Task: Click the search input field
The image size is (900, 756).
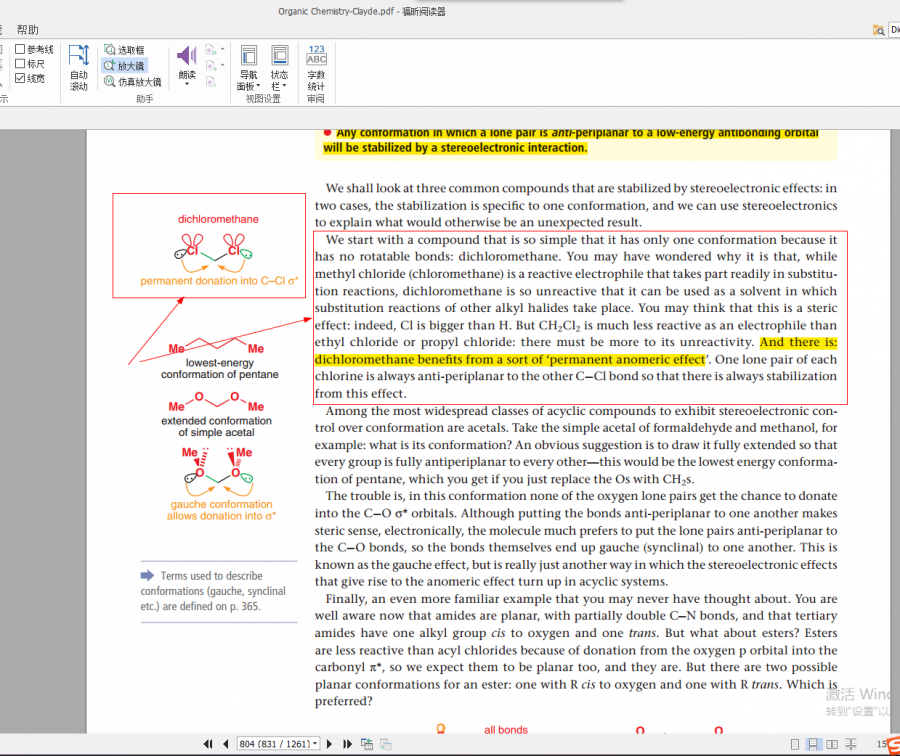Action: tap(894, 30)
